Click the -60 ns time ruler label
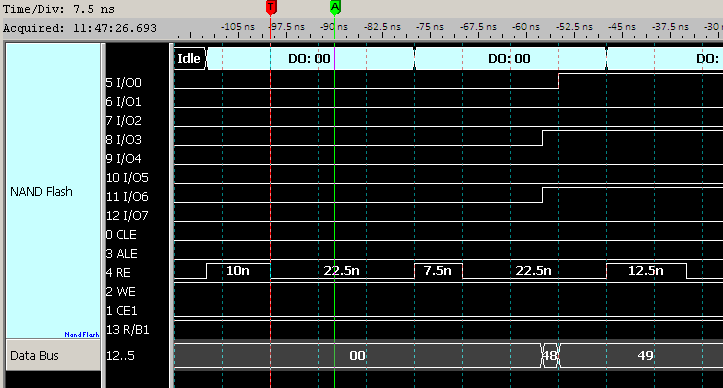This screenshot has width=723, height=388. point(526,27)
